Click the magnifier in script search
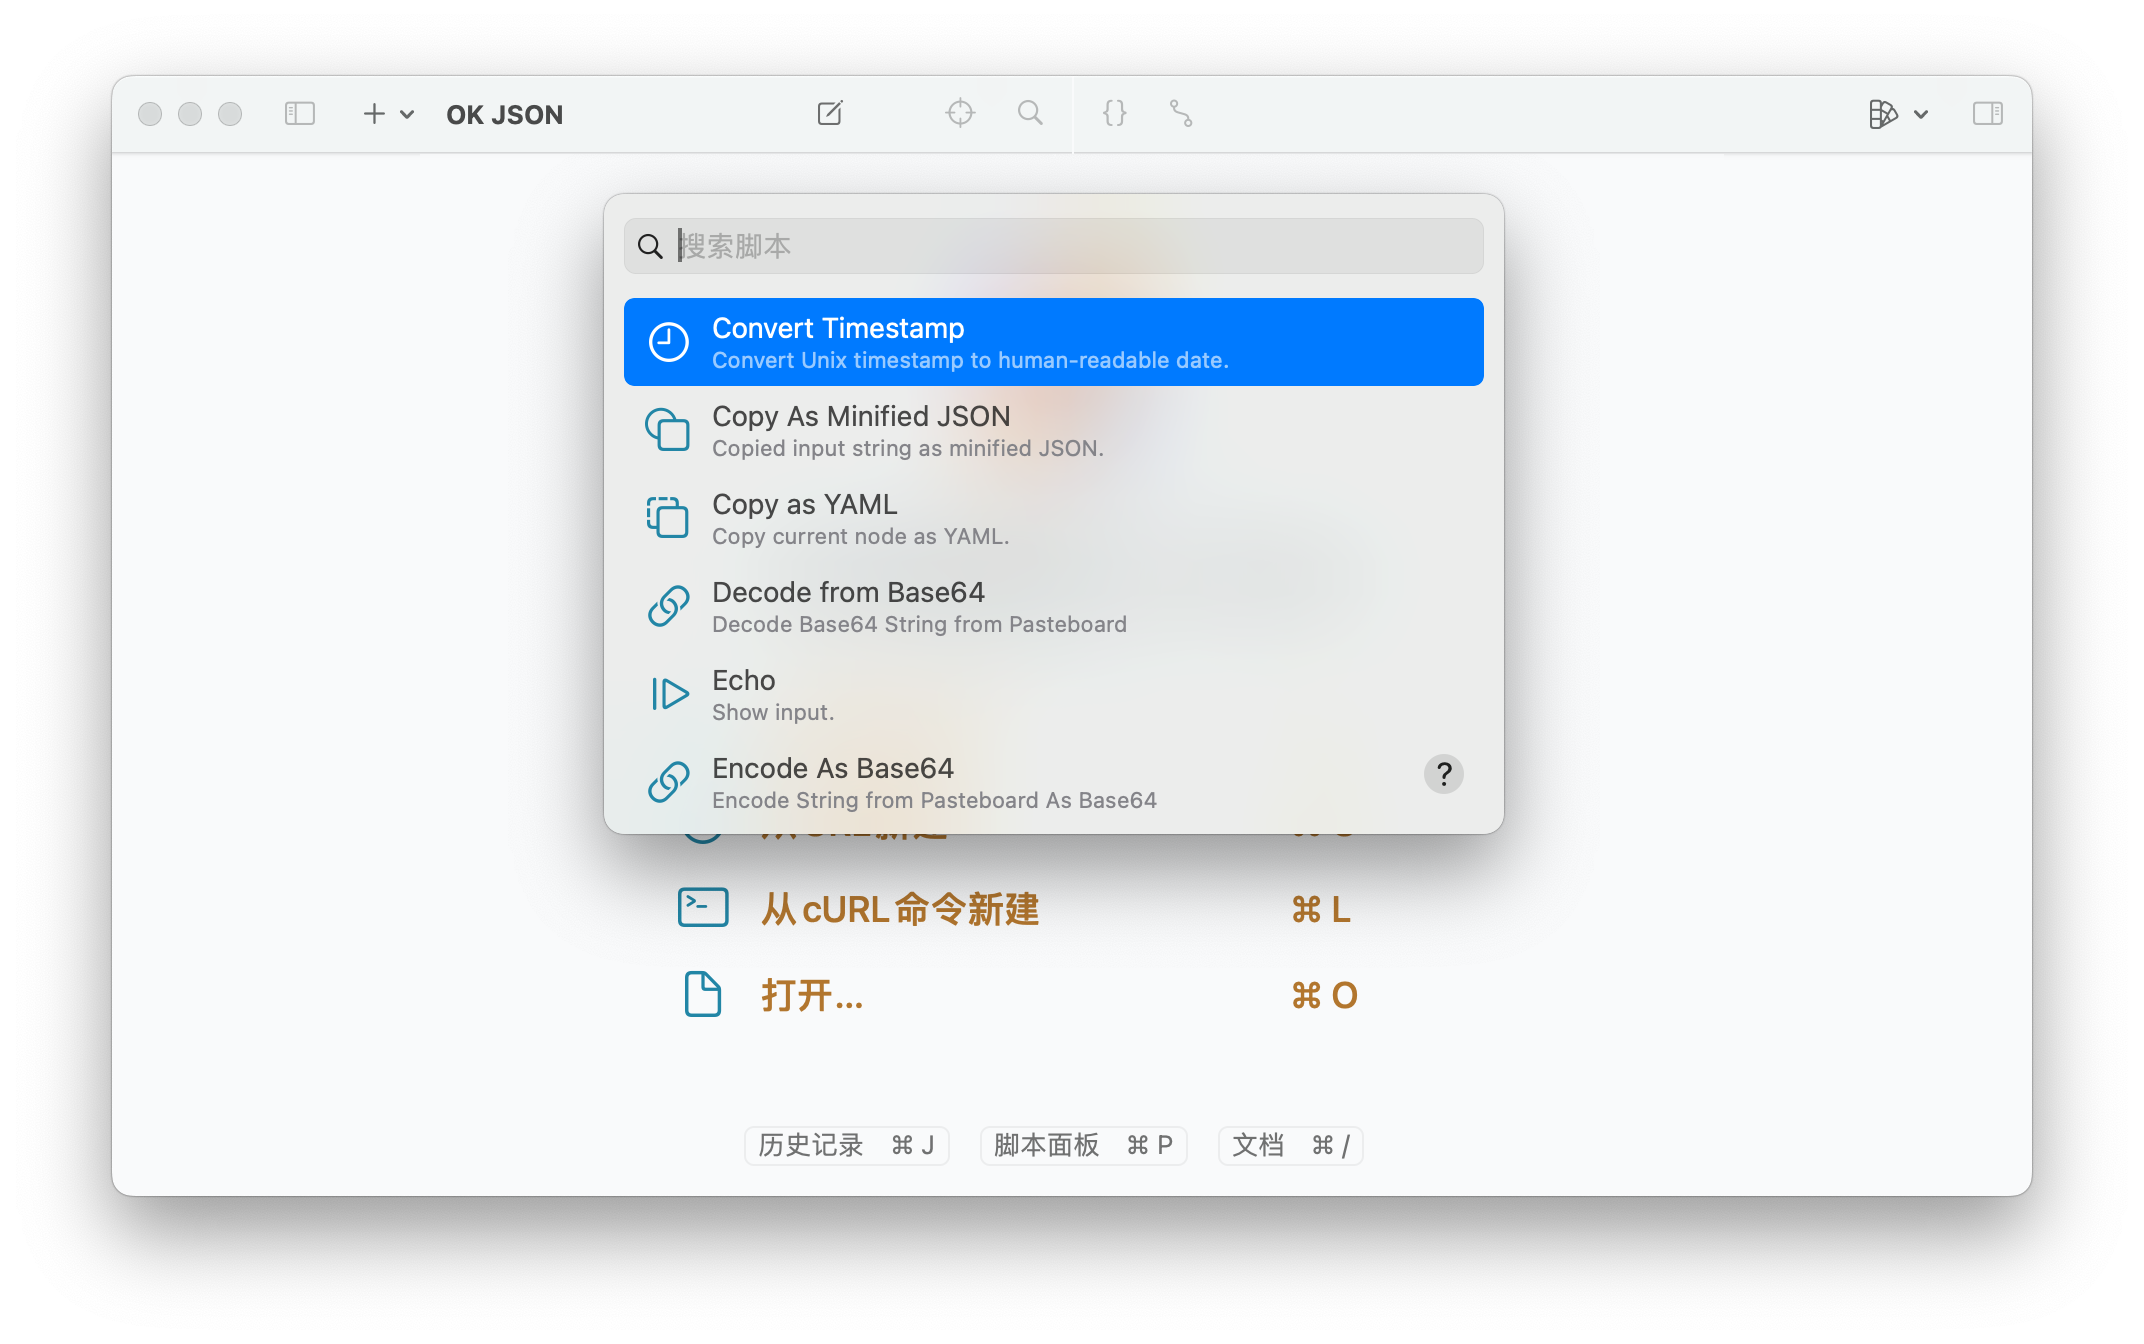Screen dimensions: 2144x1344 point(650,246)
